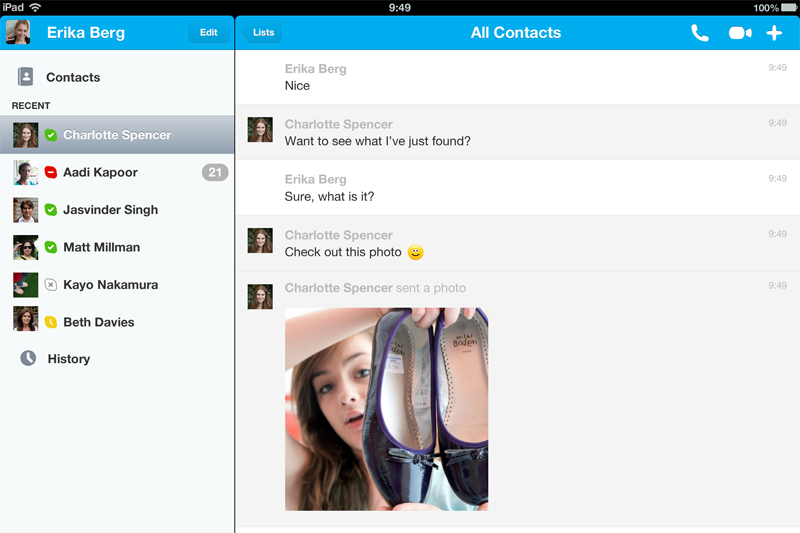Tap the avatar beside 'Check out this photo'
Screen dimensions: 800x533
pyautogui.click(x=260, y=241)
